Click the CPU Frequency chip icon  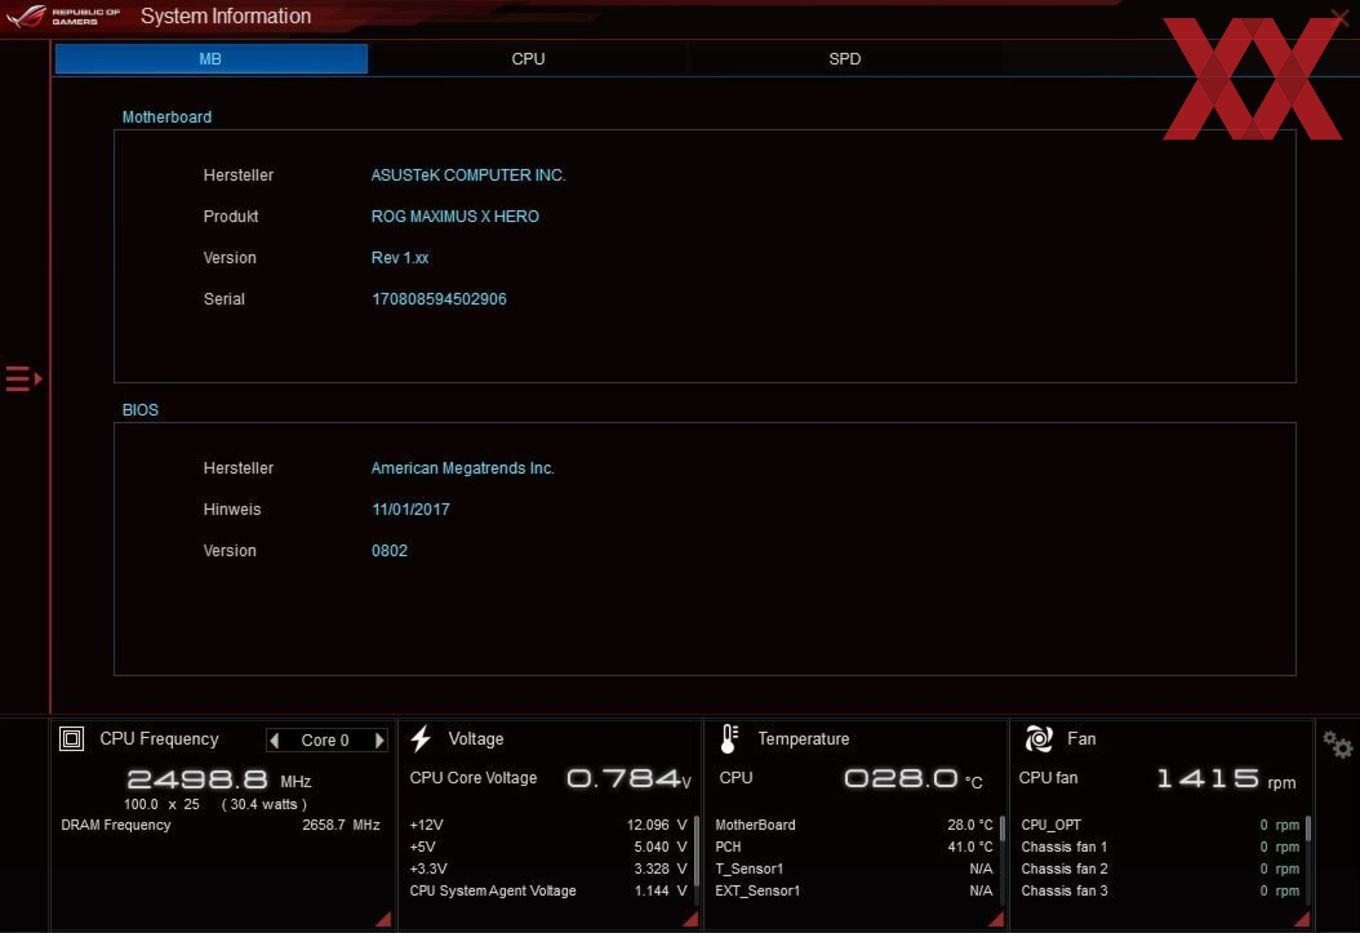pos(72,739)
